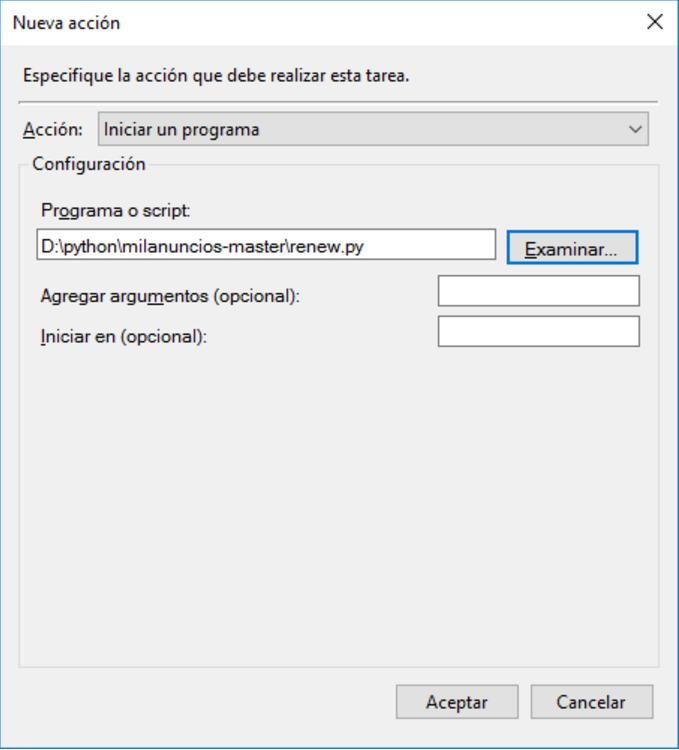The width and height of the screenshot is (679, 750).
Task: Click the Especifique la acción instruction text
Action: click(x=216, y=76)
